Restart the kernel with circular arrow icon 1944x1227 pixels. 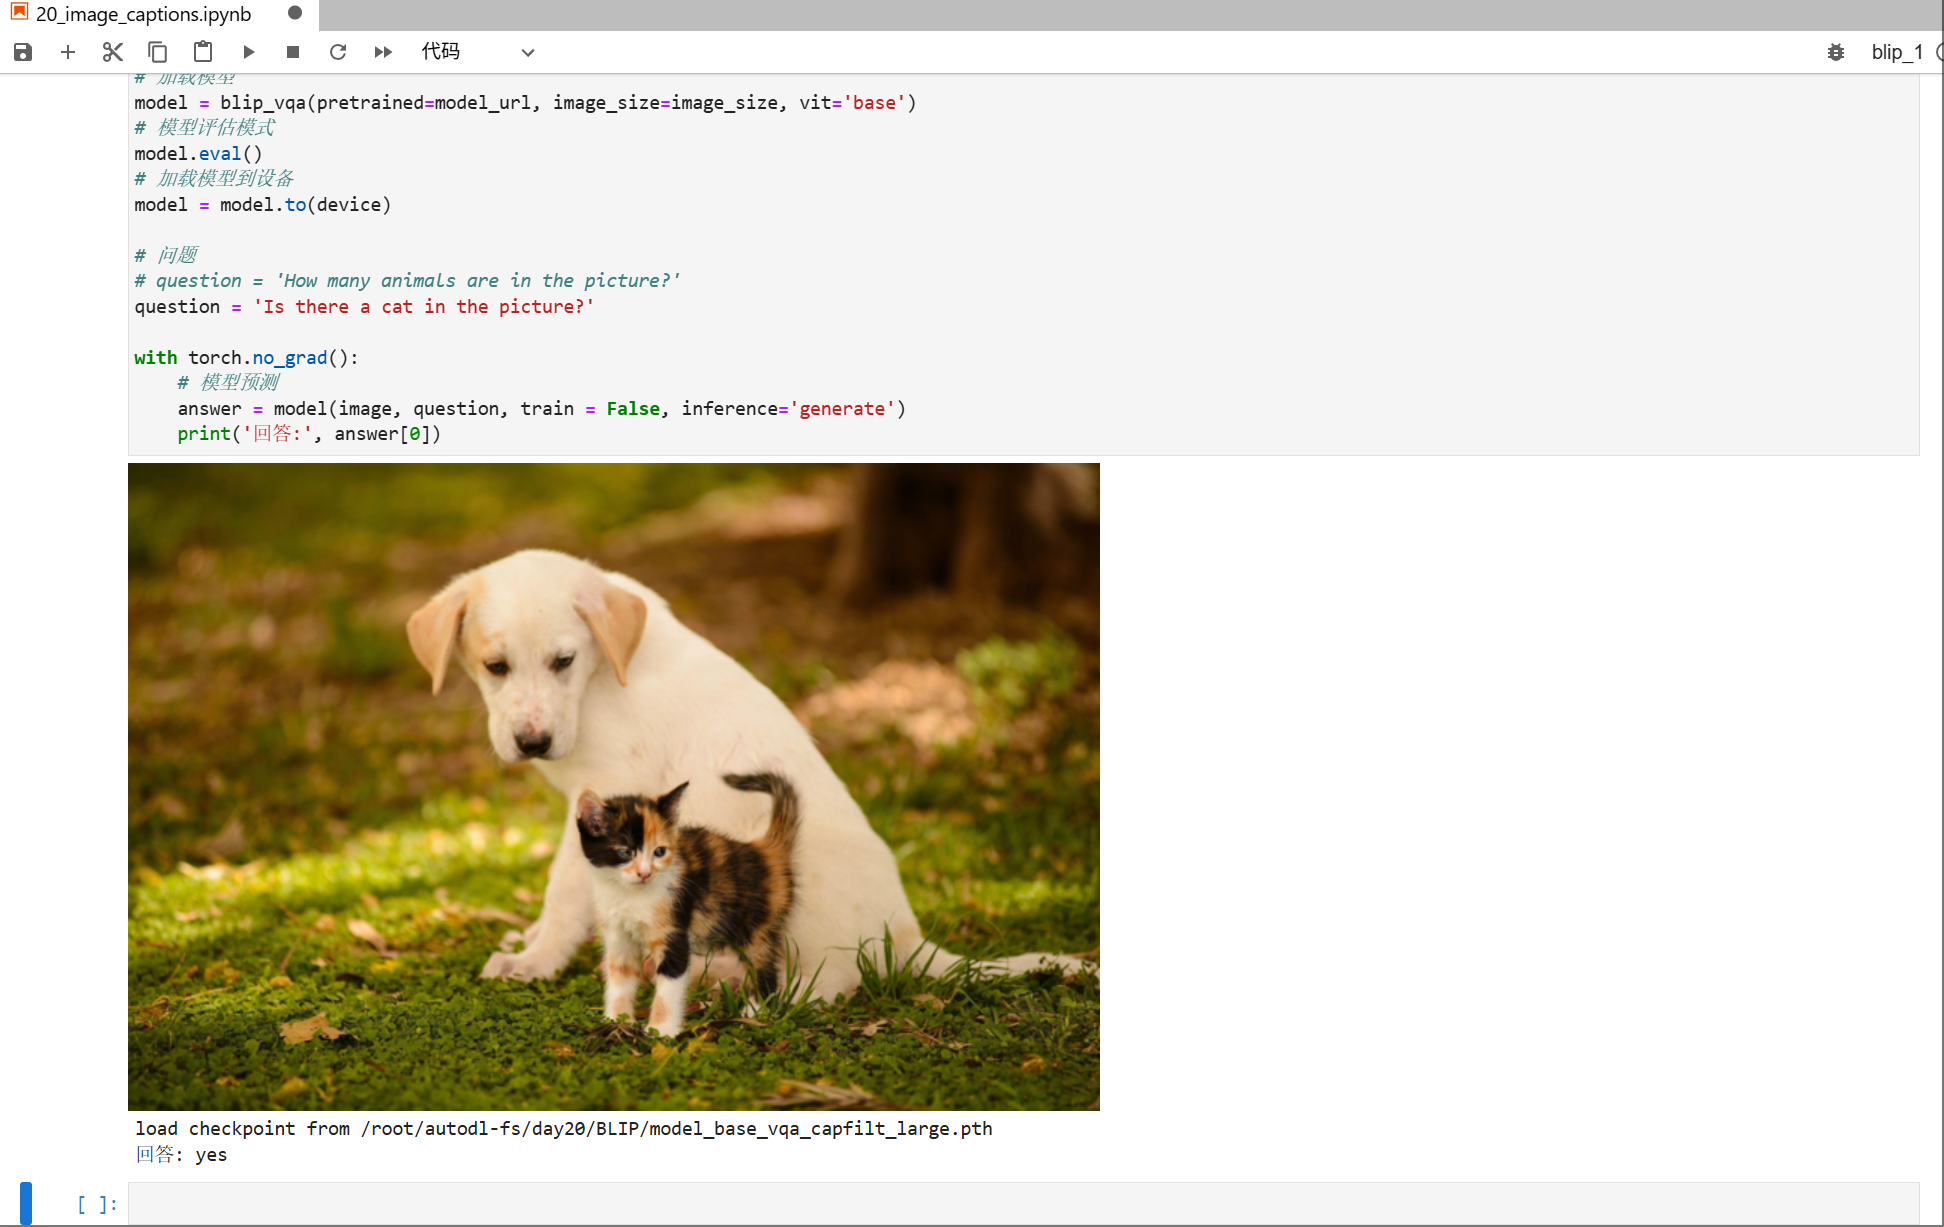[x=338, y=52]
